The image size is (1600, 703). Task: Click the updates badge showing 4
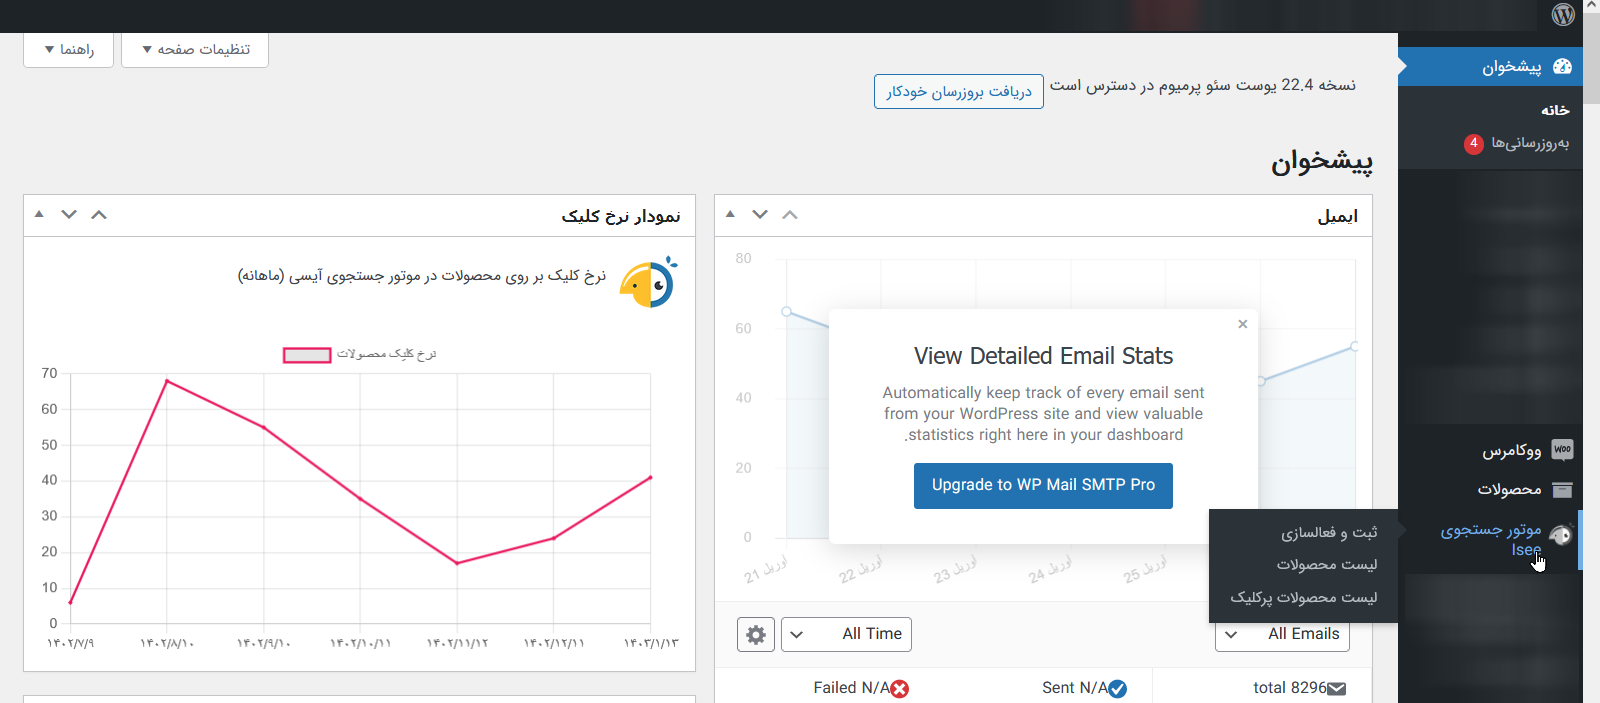point(1473,143)
